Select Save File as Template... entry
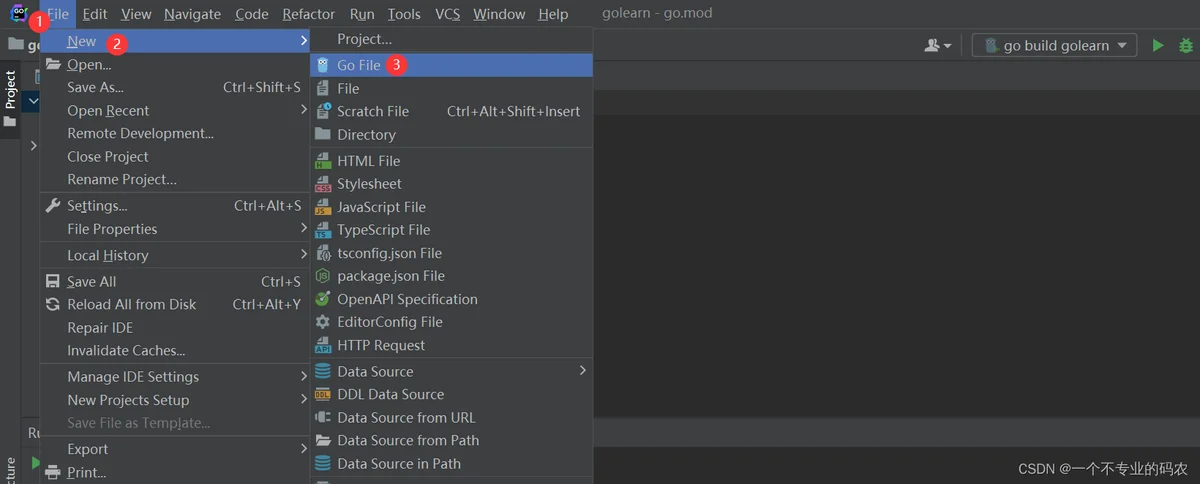The image size is (1200, 484). coord(173,423)
